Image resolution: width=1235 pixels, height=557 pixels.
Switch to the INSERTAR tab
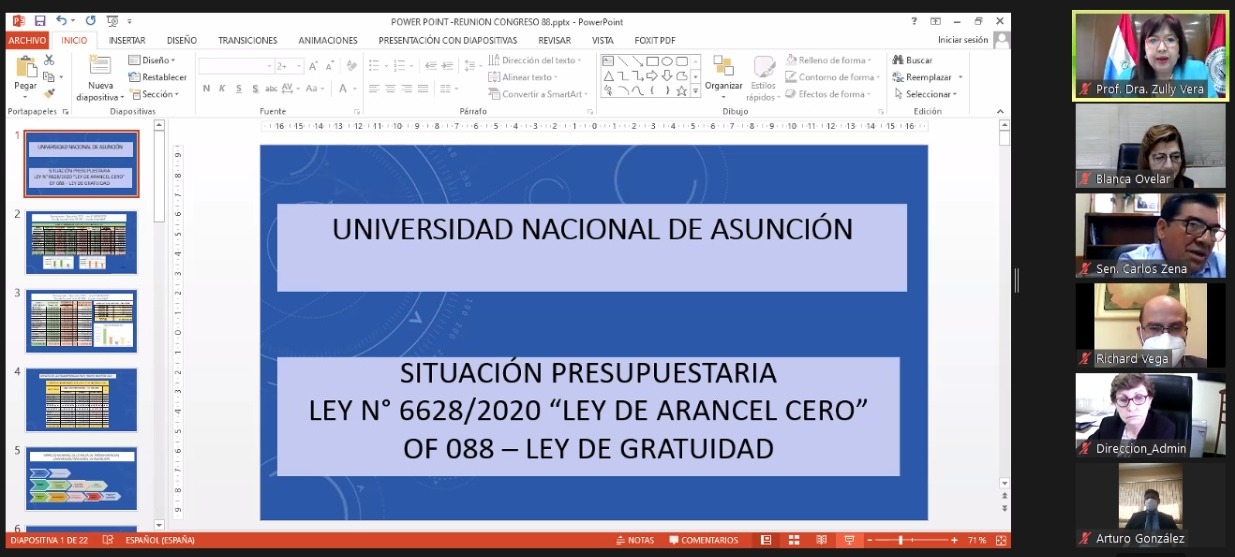coord(127,40)
